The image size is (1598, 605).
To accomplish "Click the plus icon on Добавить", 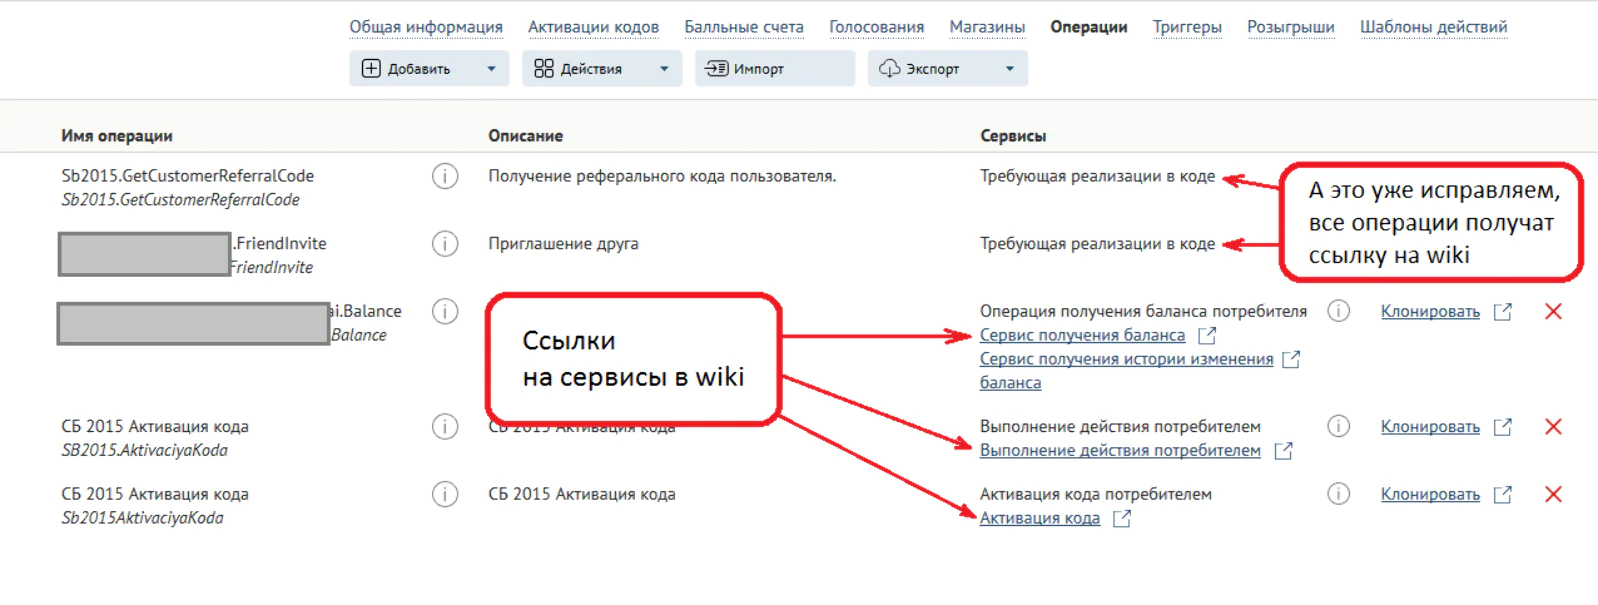I will (371, 68).
